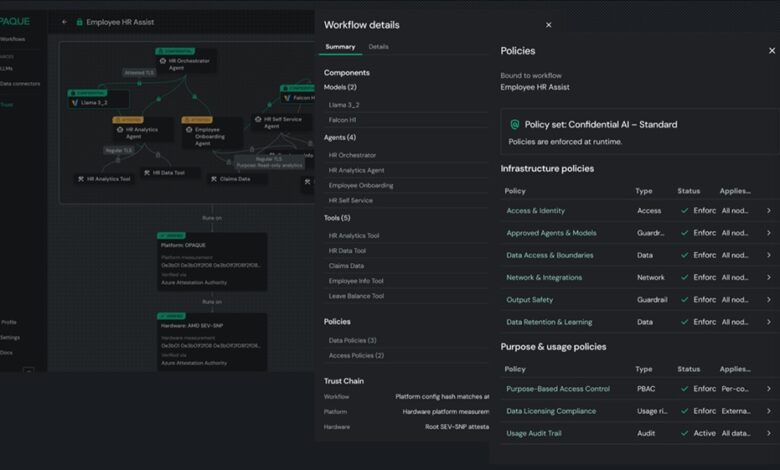Click the green lock icon by Employee HR Assist
This screenshot has width=780, height=470.
[x=79, y=22]
